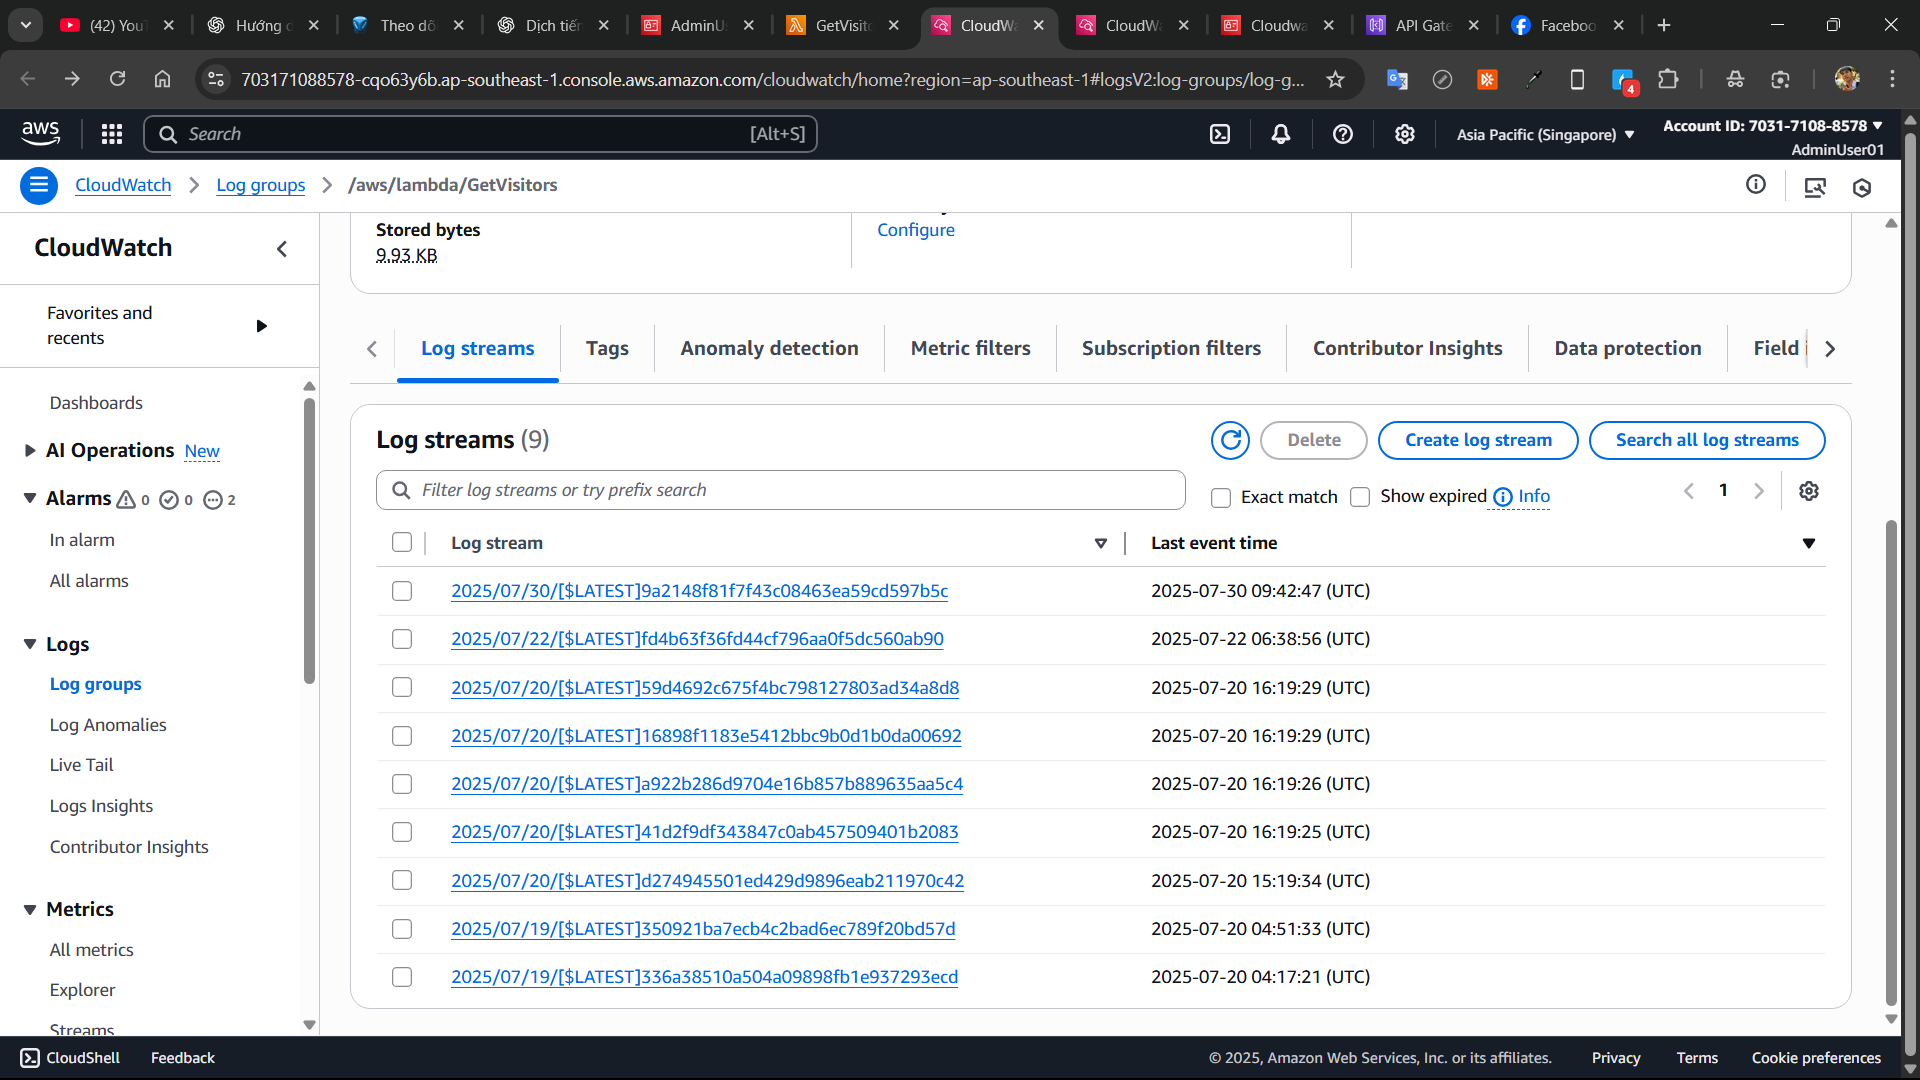The height and width of the screenshot is (1080, 1920).
Task: Open AWS notifications bell
Action: 1281,134
